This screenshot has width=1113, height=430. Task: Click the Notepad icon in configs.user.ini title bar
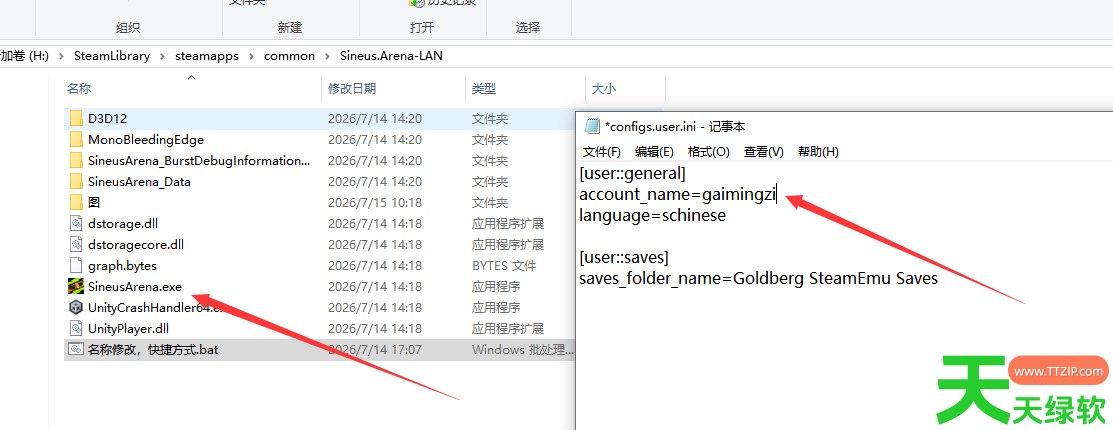click(592, 126)
